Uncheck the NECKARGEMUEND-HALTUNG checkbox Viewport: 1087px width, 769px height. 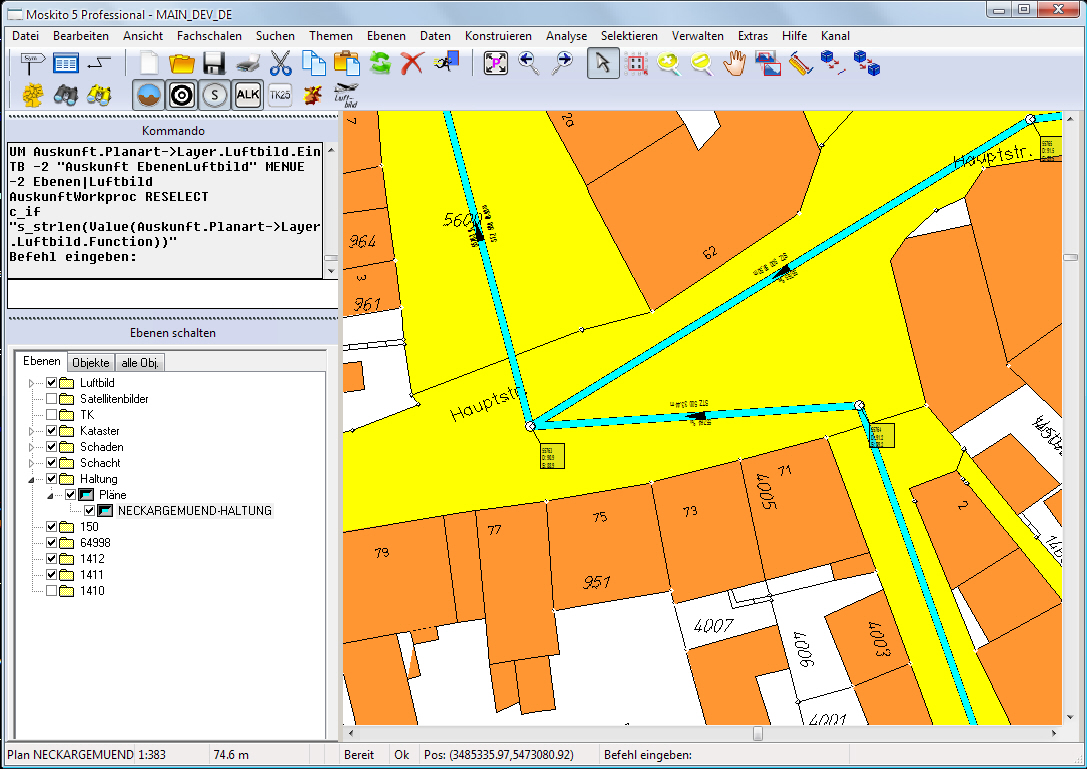point(89,510)
